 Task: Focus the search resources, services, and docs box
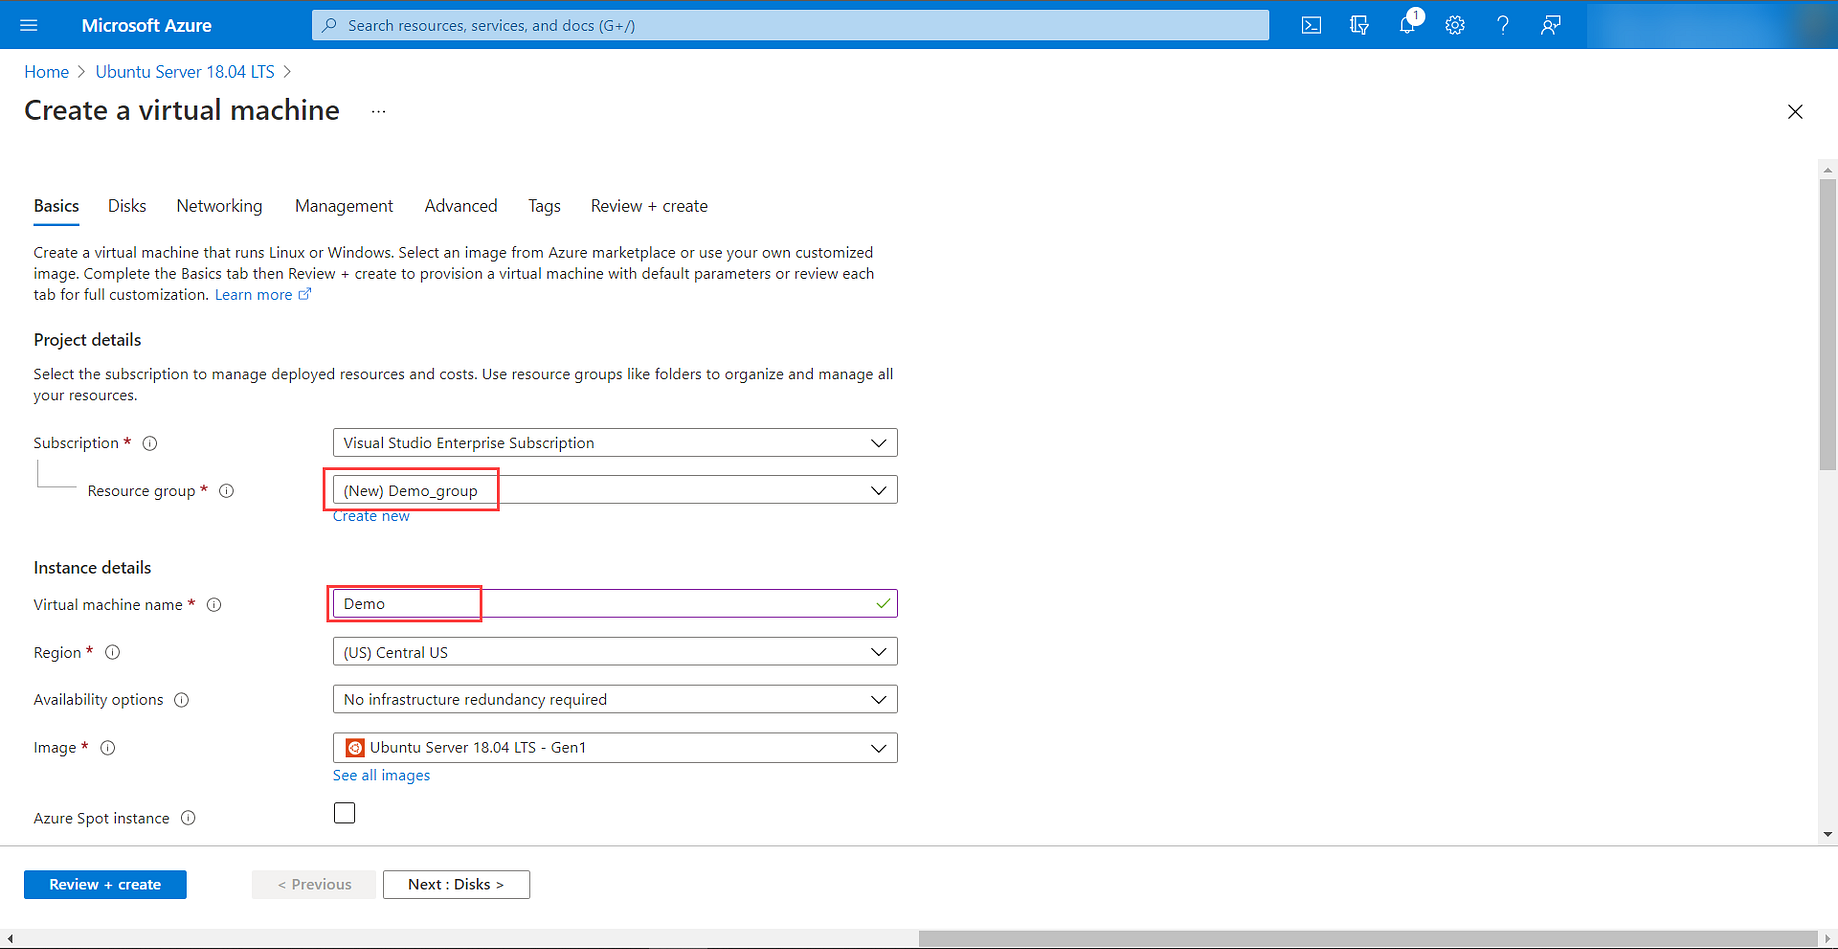point(790,25)
